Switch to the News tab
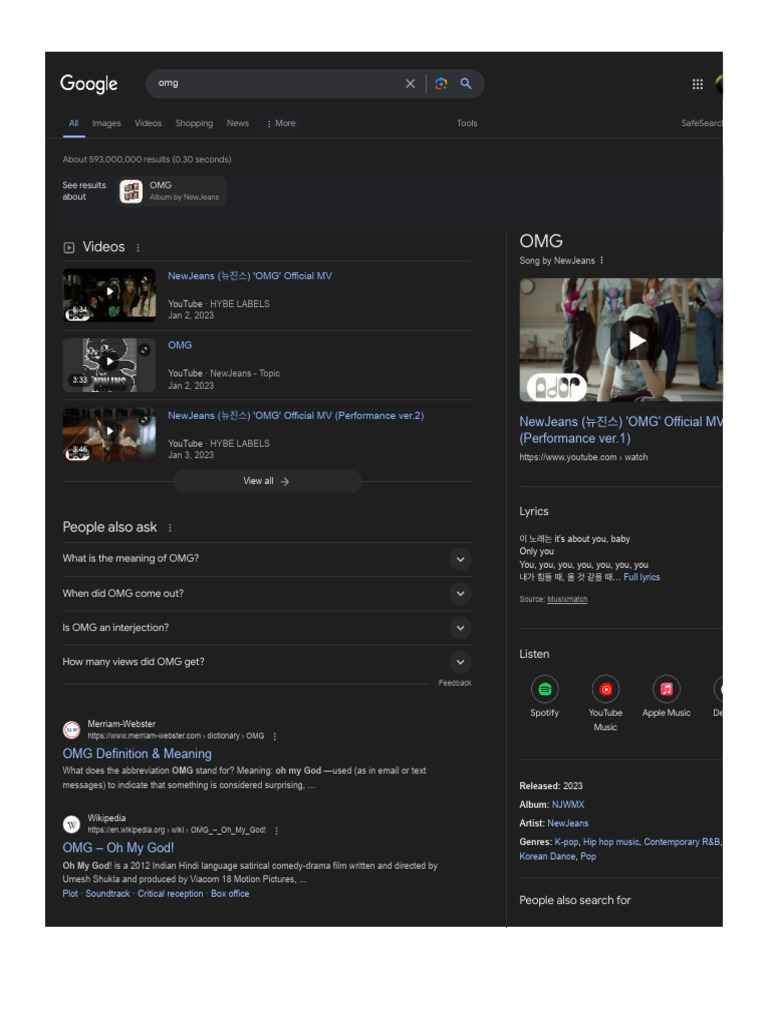Viewport: 768px width, 1024px height. click(x=238, y=123)
